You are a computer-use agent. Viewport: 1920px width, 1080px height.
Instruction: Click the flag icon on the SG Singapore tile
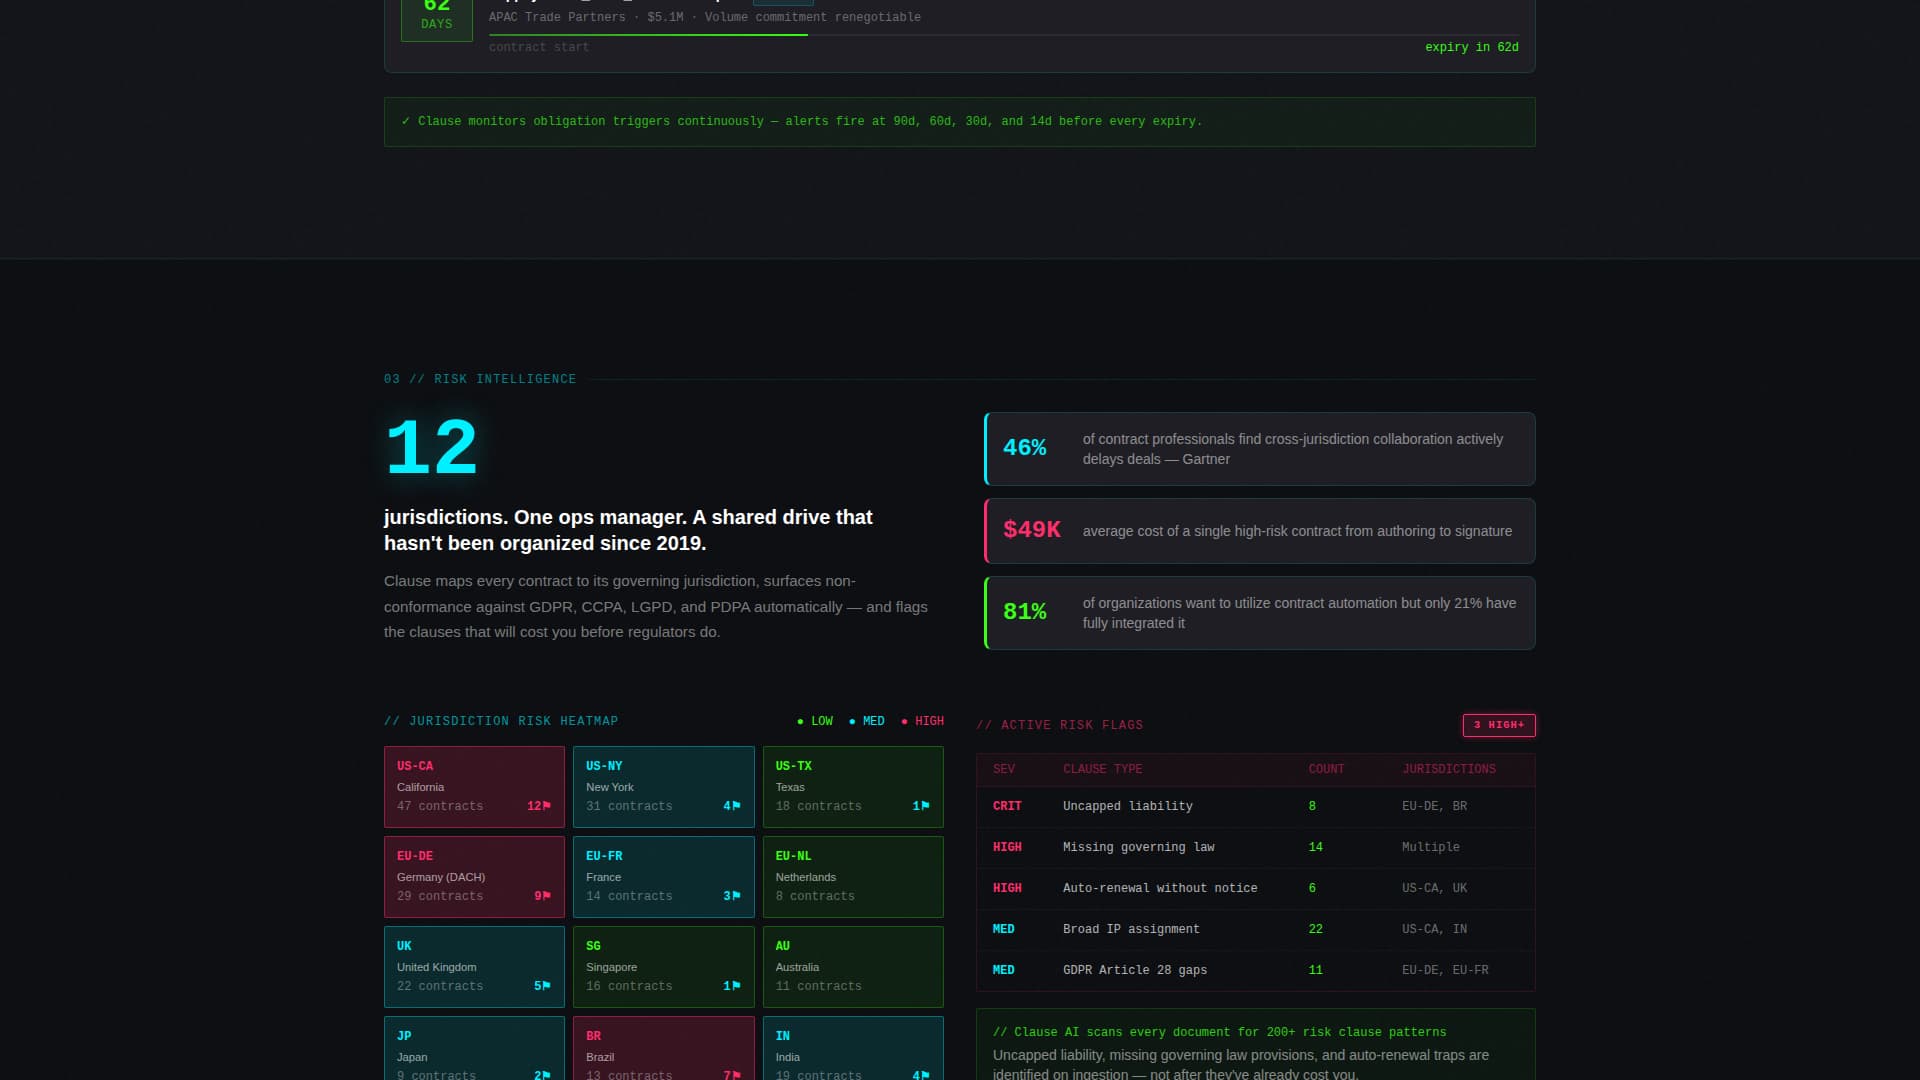point(733,985)
